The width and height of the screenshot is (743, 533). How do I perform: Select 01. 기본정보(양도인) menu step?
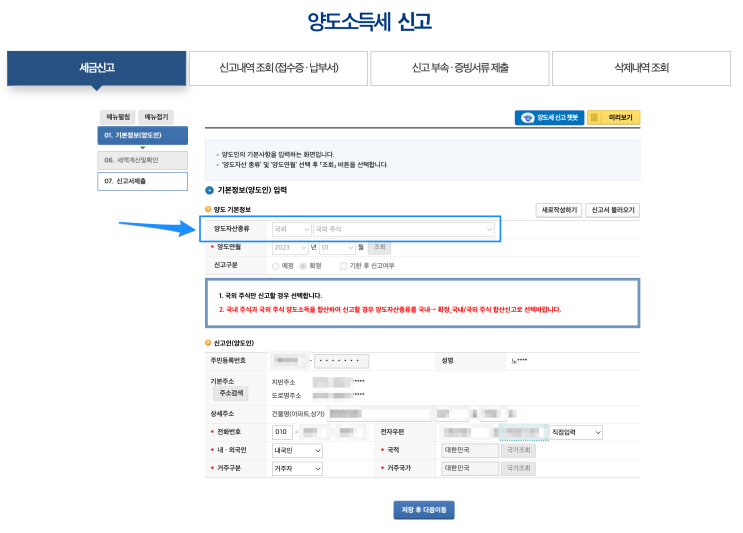143,136
